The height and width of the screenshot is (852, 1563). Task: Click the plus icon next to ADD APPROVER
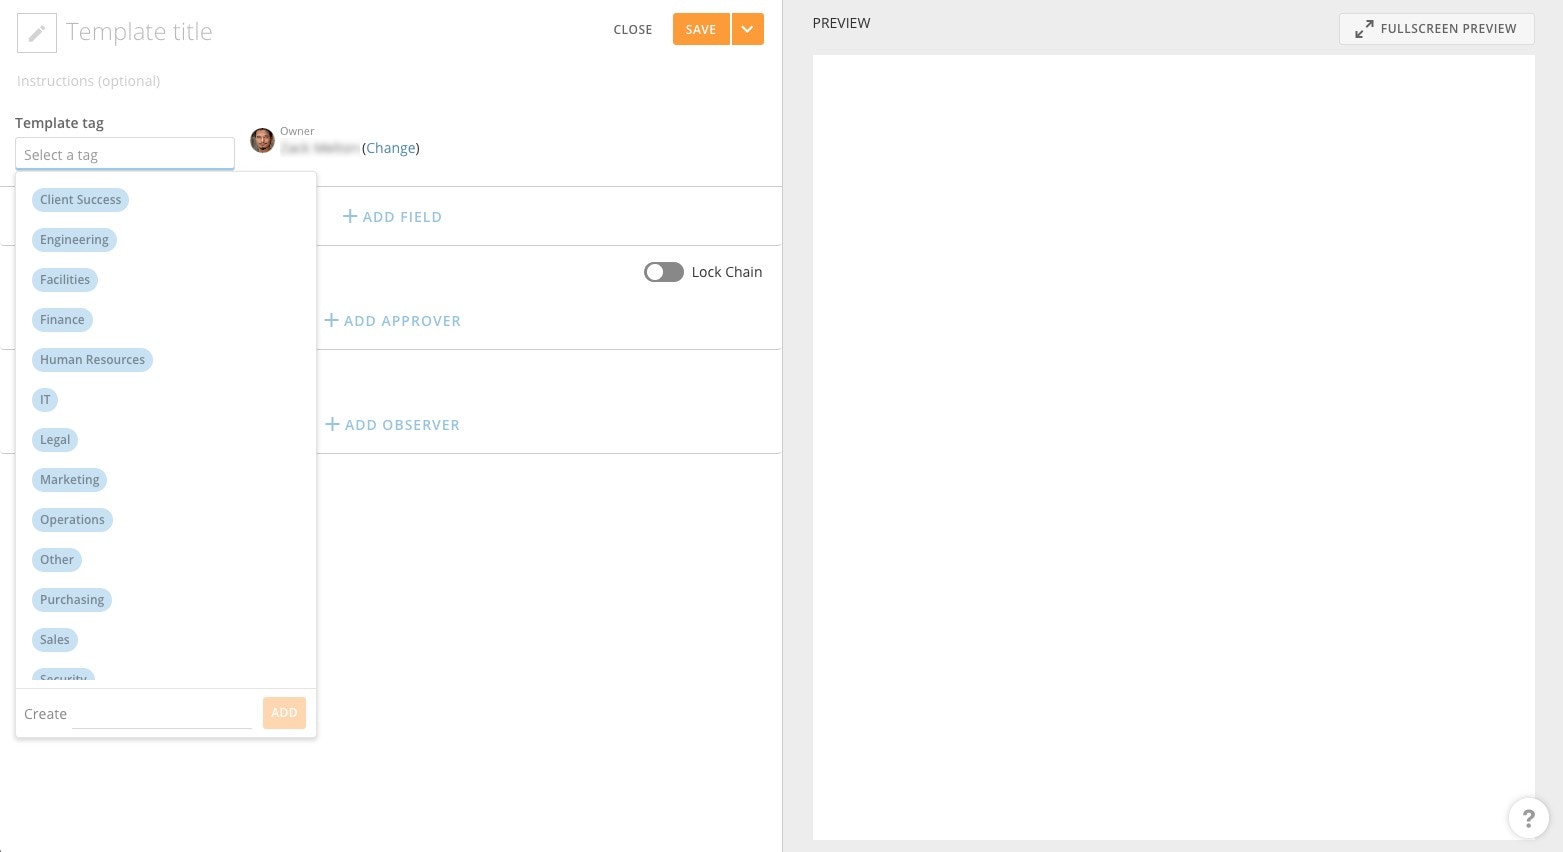tap(332, 320)
